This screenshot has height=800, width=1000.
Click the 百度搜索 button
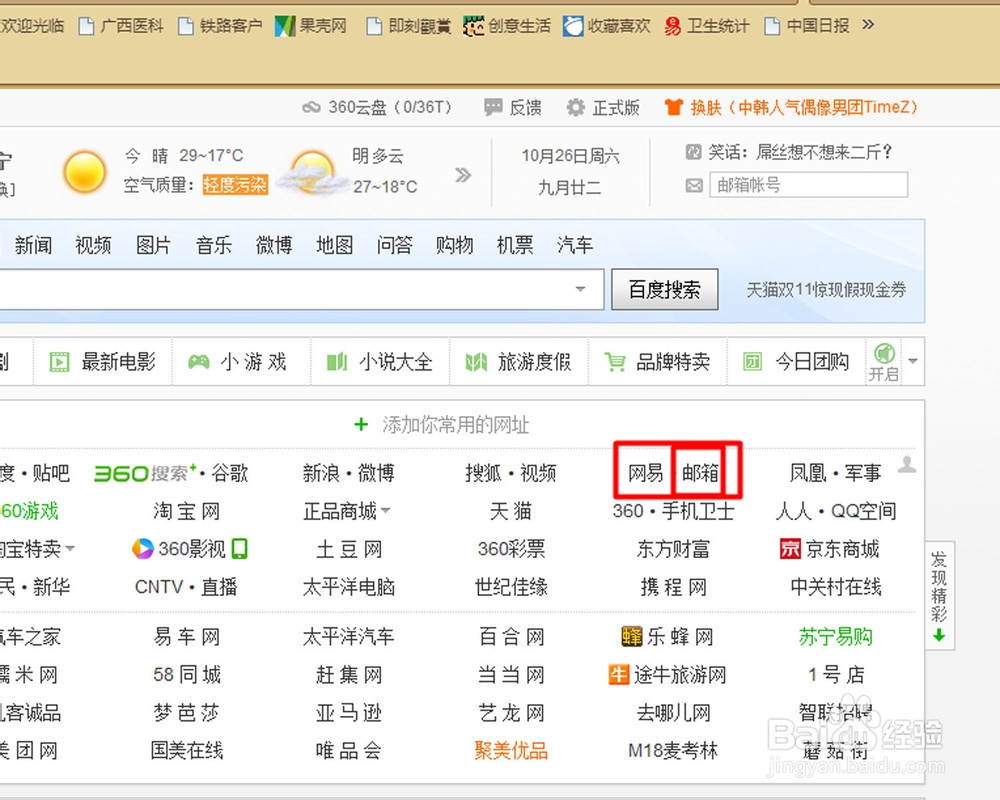pos(665,290)
